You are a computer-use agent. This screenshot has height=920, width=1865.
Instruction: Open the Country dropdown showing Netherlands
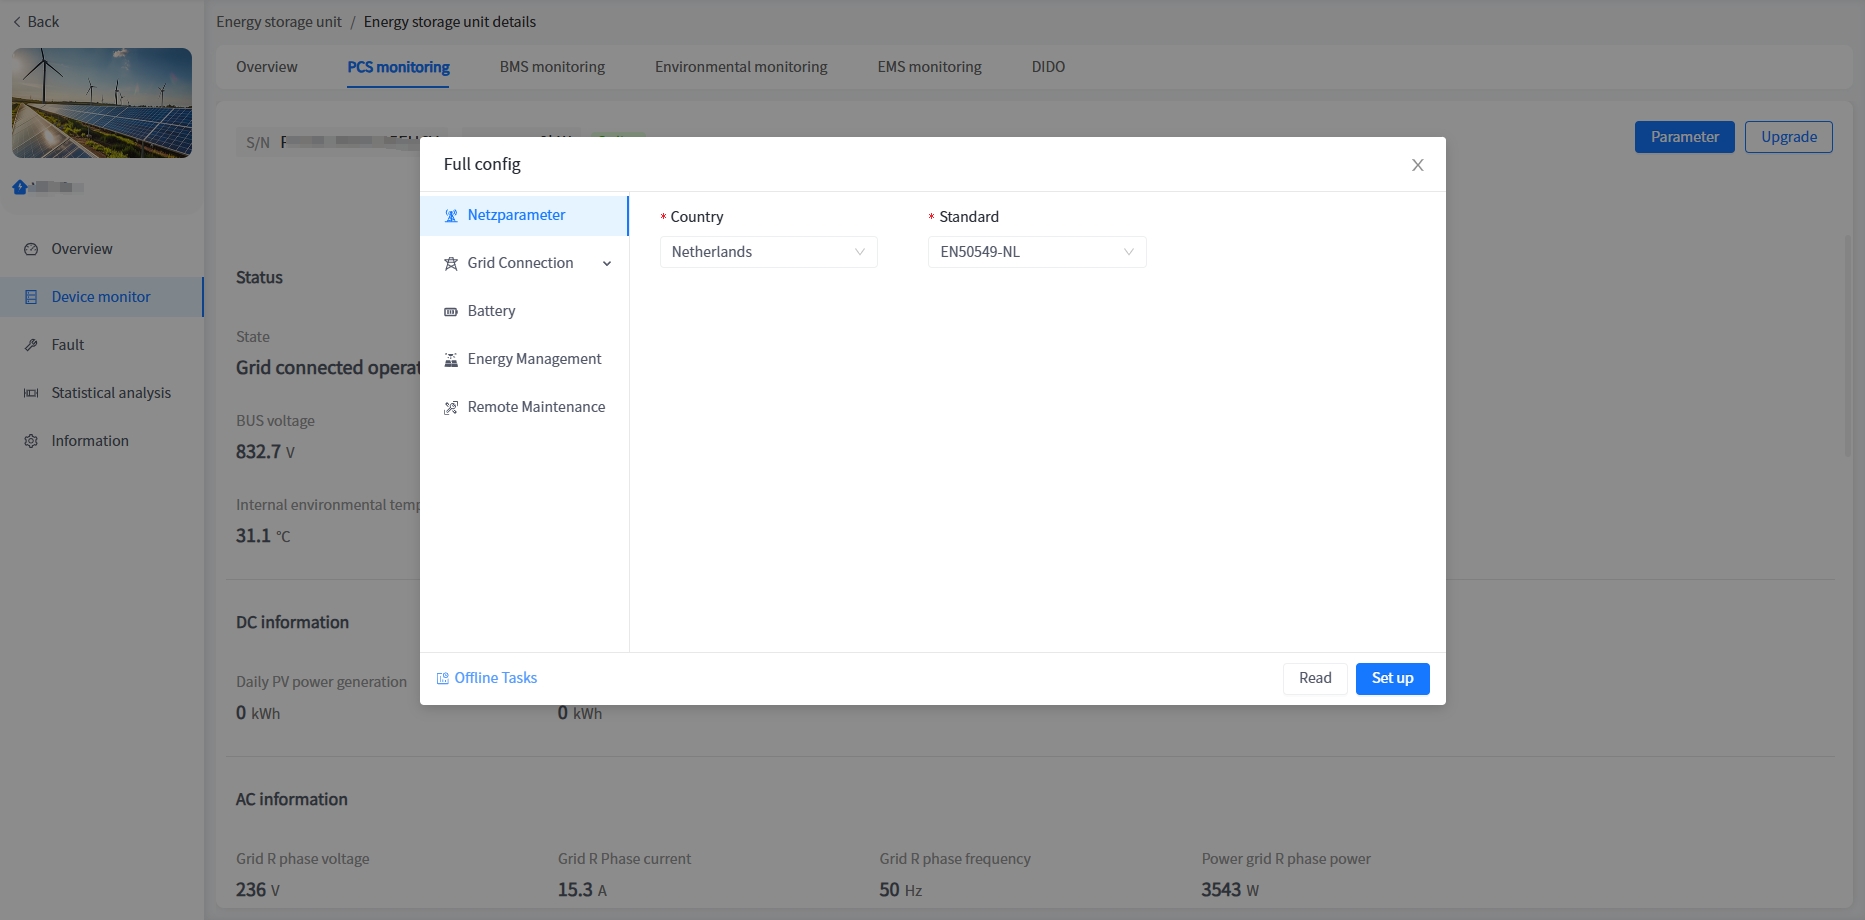click(x=767, y=252)
